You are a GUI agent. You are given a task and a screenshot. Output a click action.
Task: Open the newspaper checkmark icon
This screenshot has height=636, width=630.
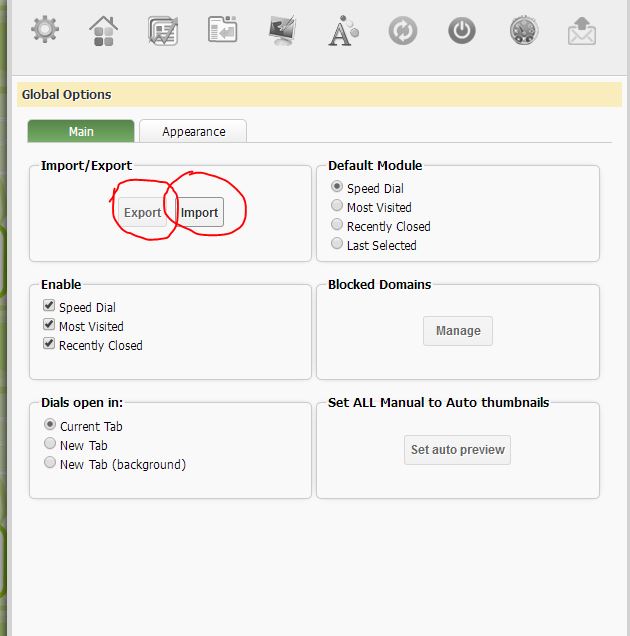pyautogui.click(x=163, y=30)
